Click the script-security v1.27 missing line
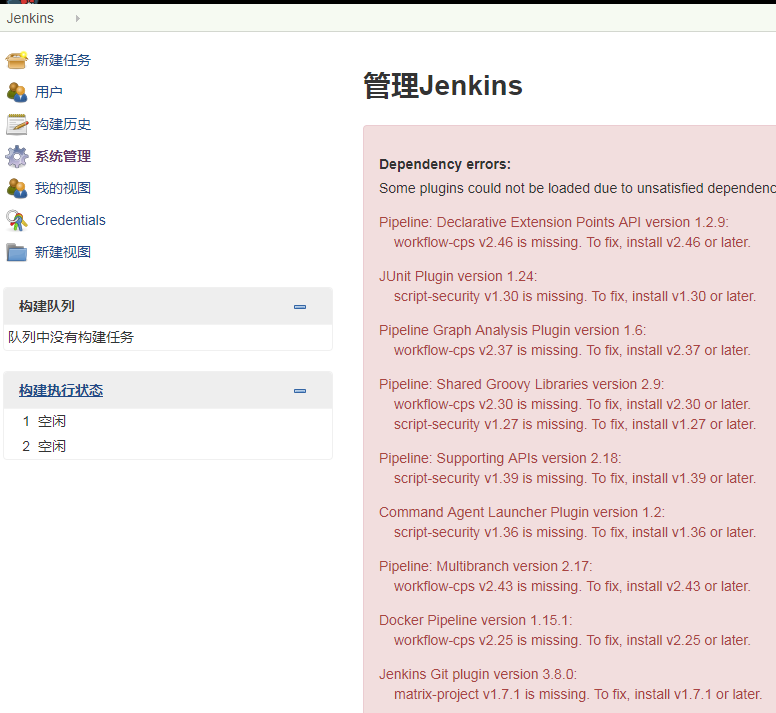Image resolution: width=776 pixels, height=713 pixels. point(575,425)
